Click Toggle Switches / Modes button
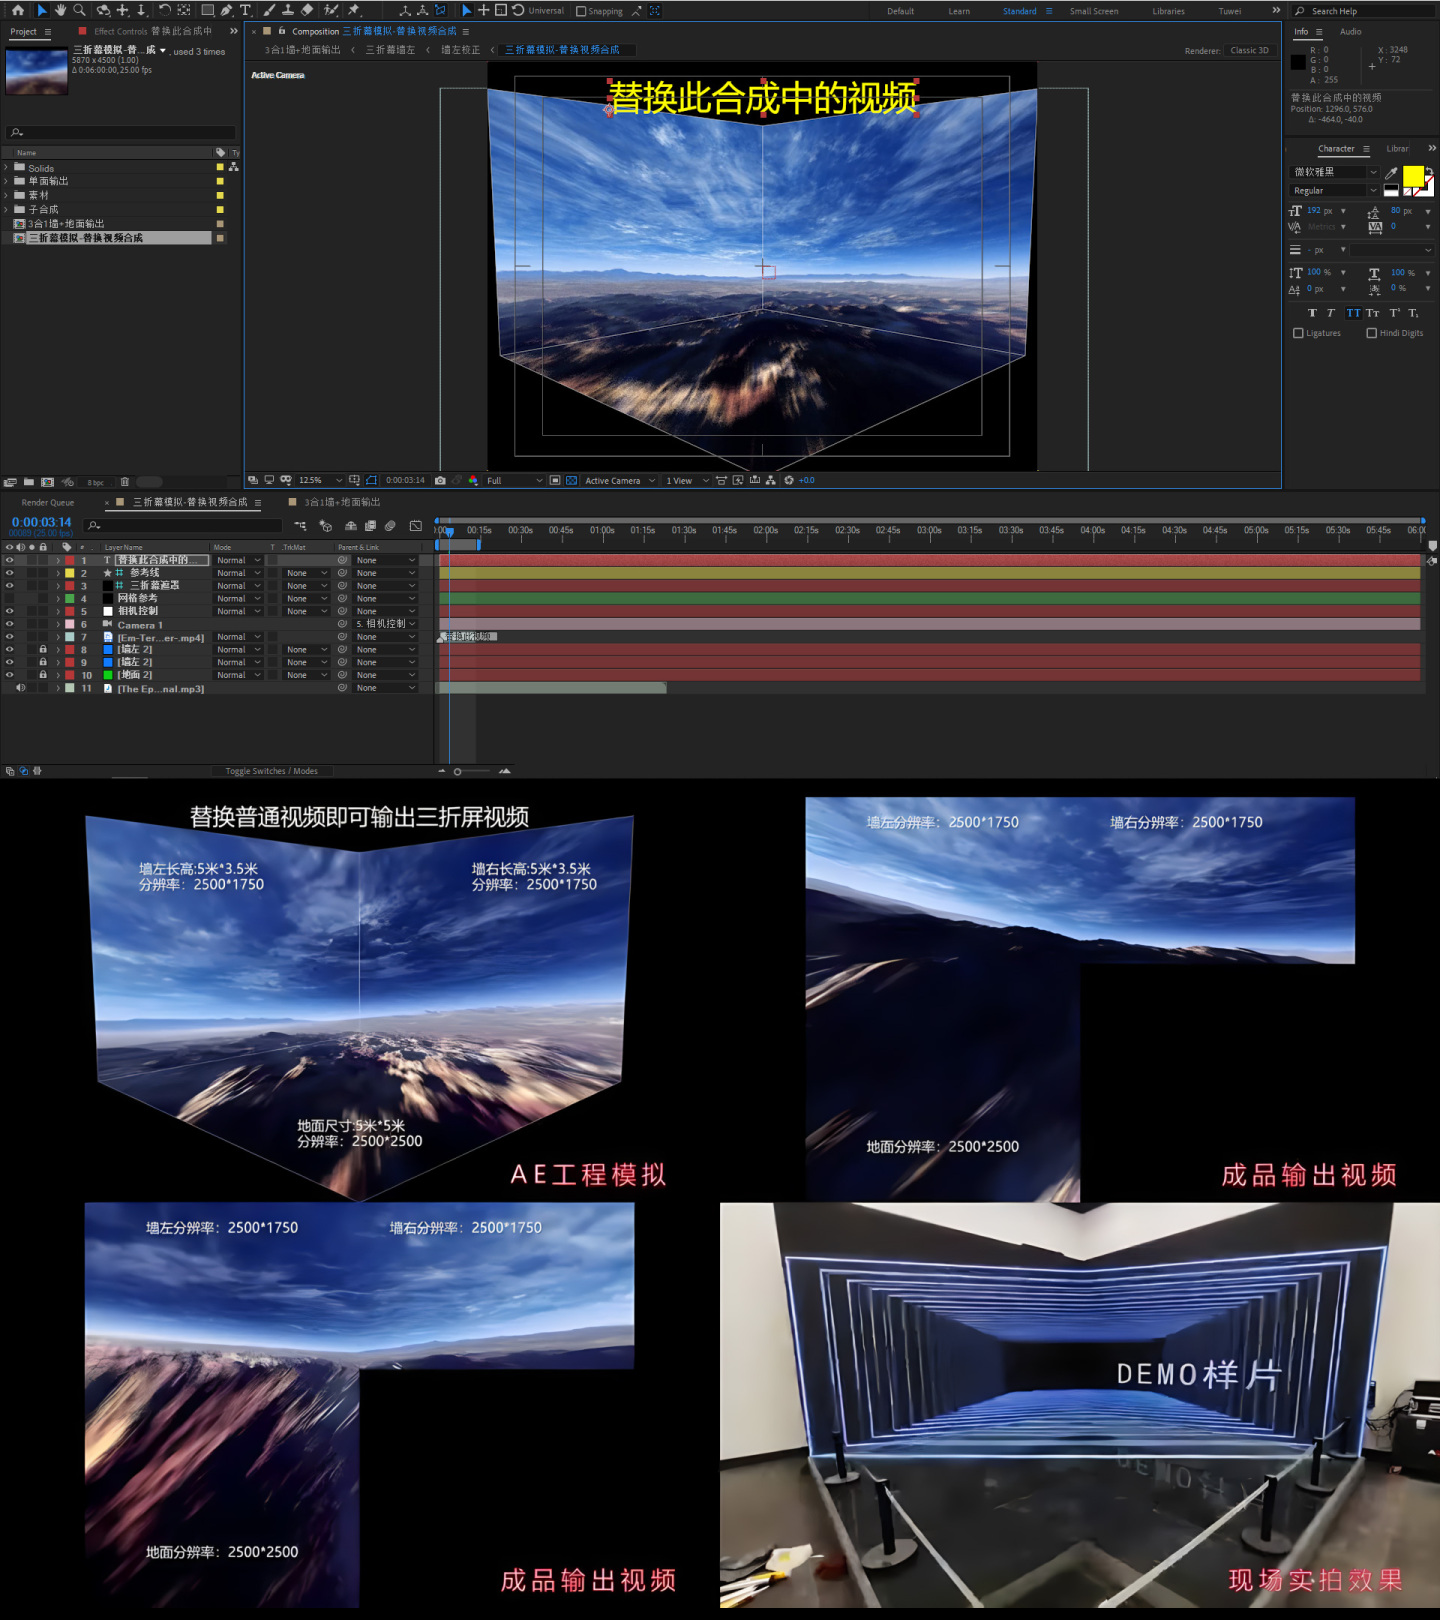This screenshot has width=1440, height=1620. (271, 771)
